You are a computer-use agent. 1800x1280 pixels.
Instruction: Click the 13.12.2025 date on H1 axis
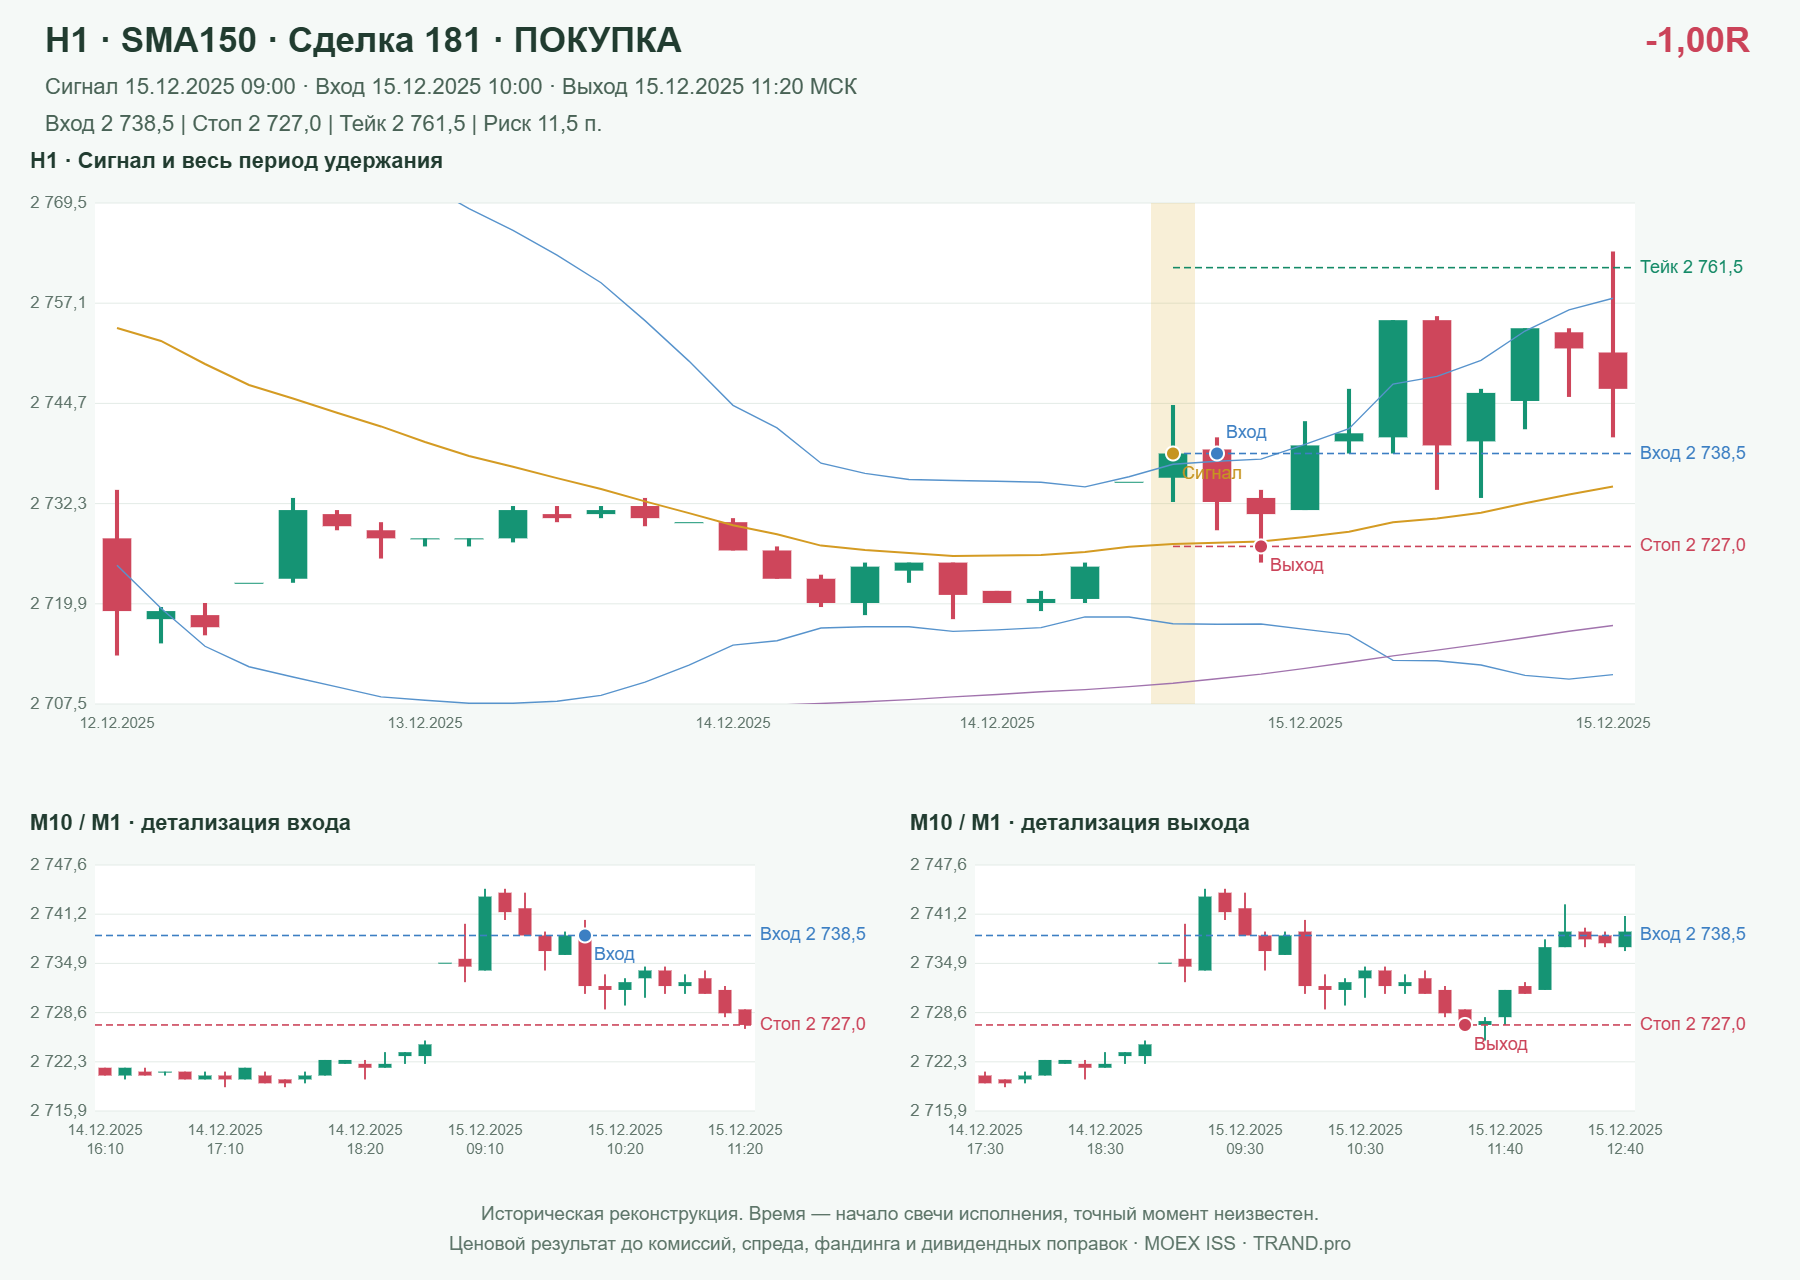(x=425, y=723)
